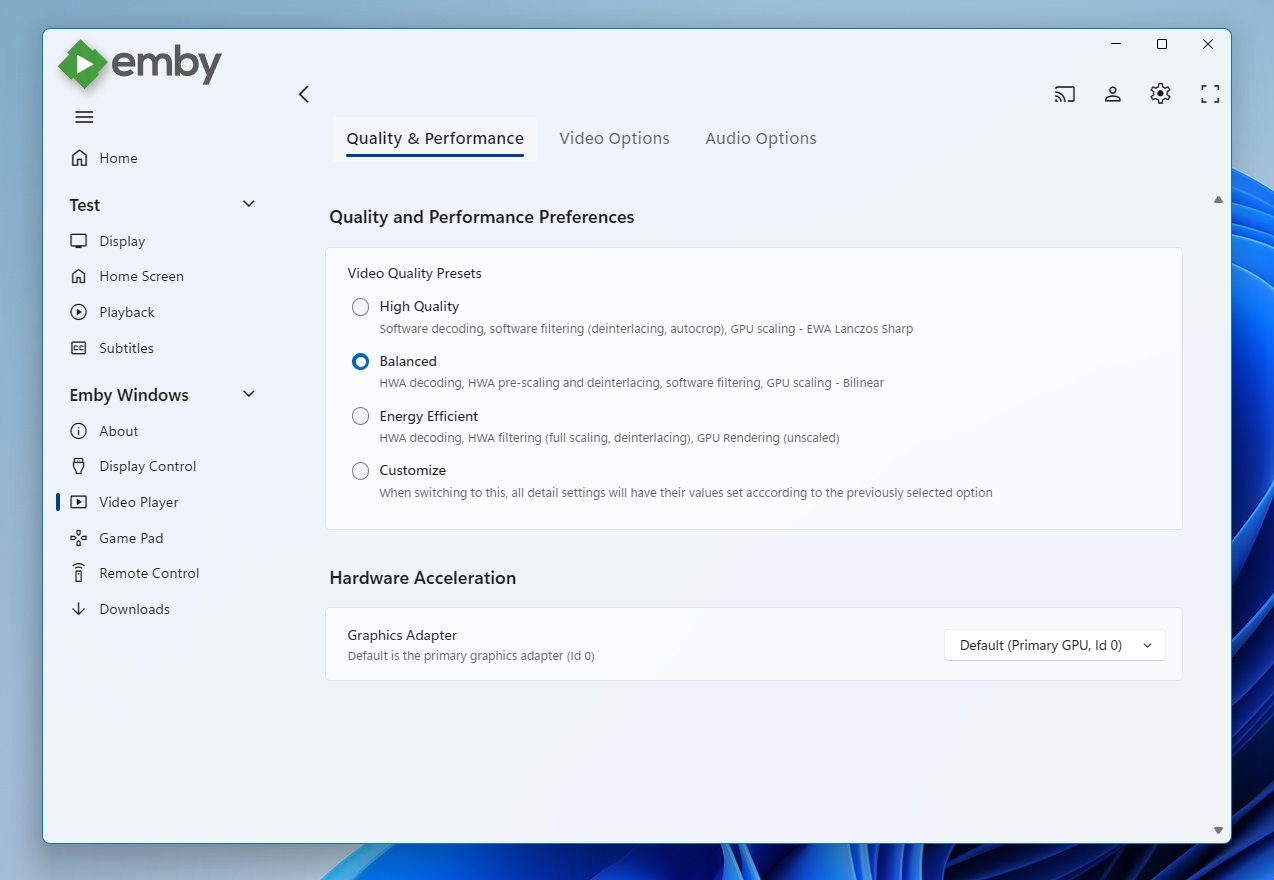Click the 'Video Quality Presets' label

414,273
